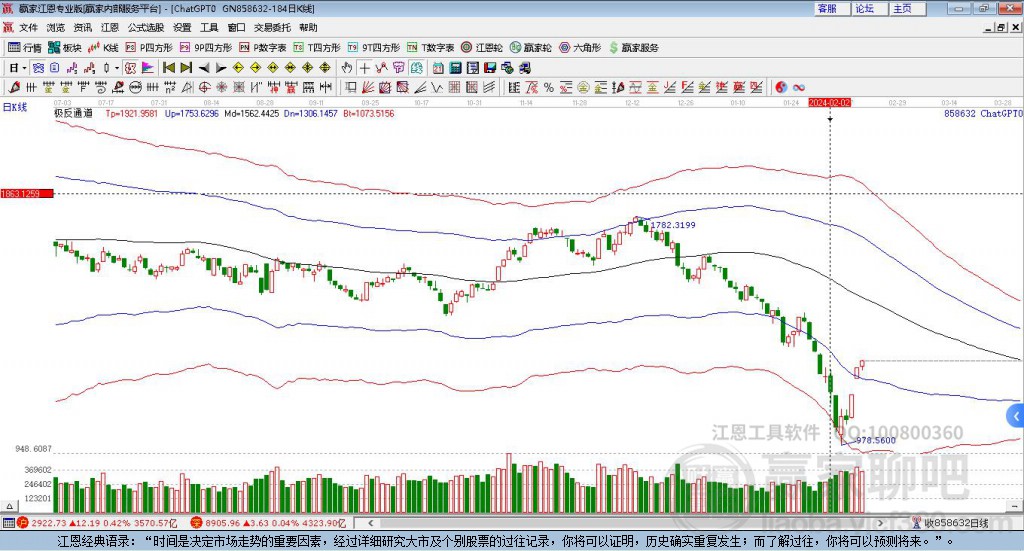Click the 日K线 label
Viewport: 1024px width, 551px height.
click(x=15, y=108)
